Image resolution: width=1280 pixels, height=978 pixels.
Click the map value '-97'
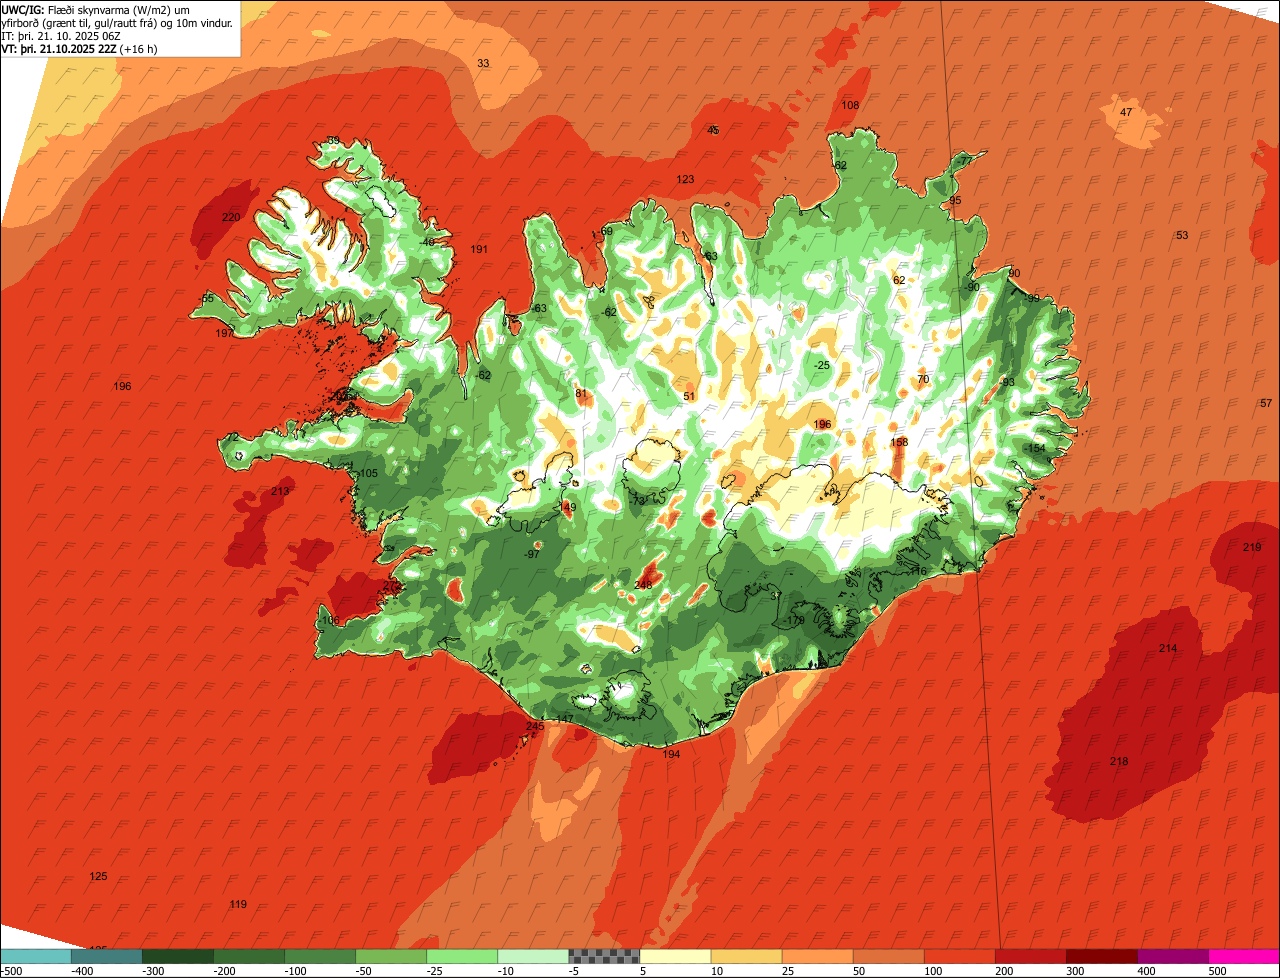[x=532, y=554]
